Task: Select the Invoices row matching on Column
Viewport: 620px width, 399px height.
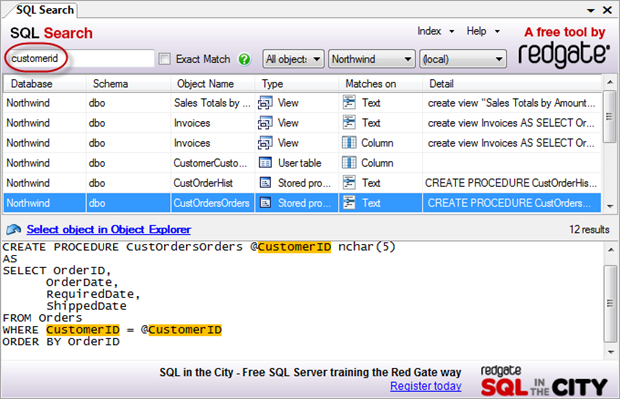Action: point(302,143)
